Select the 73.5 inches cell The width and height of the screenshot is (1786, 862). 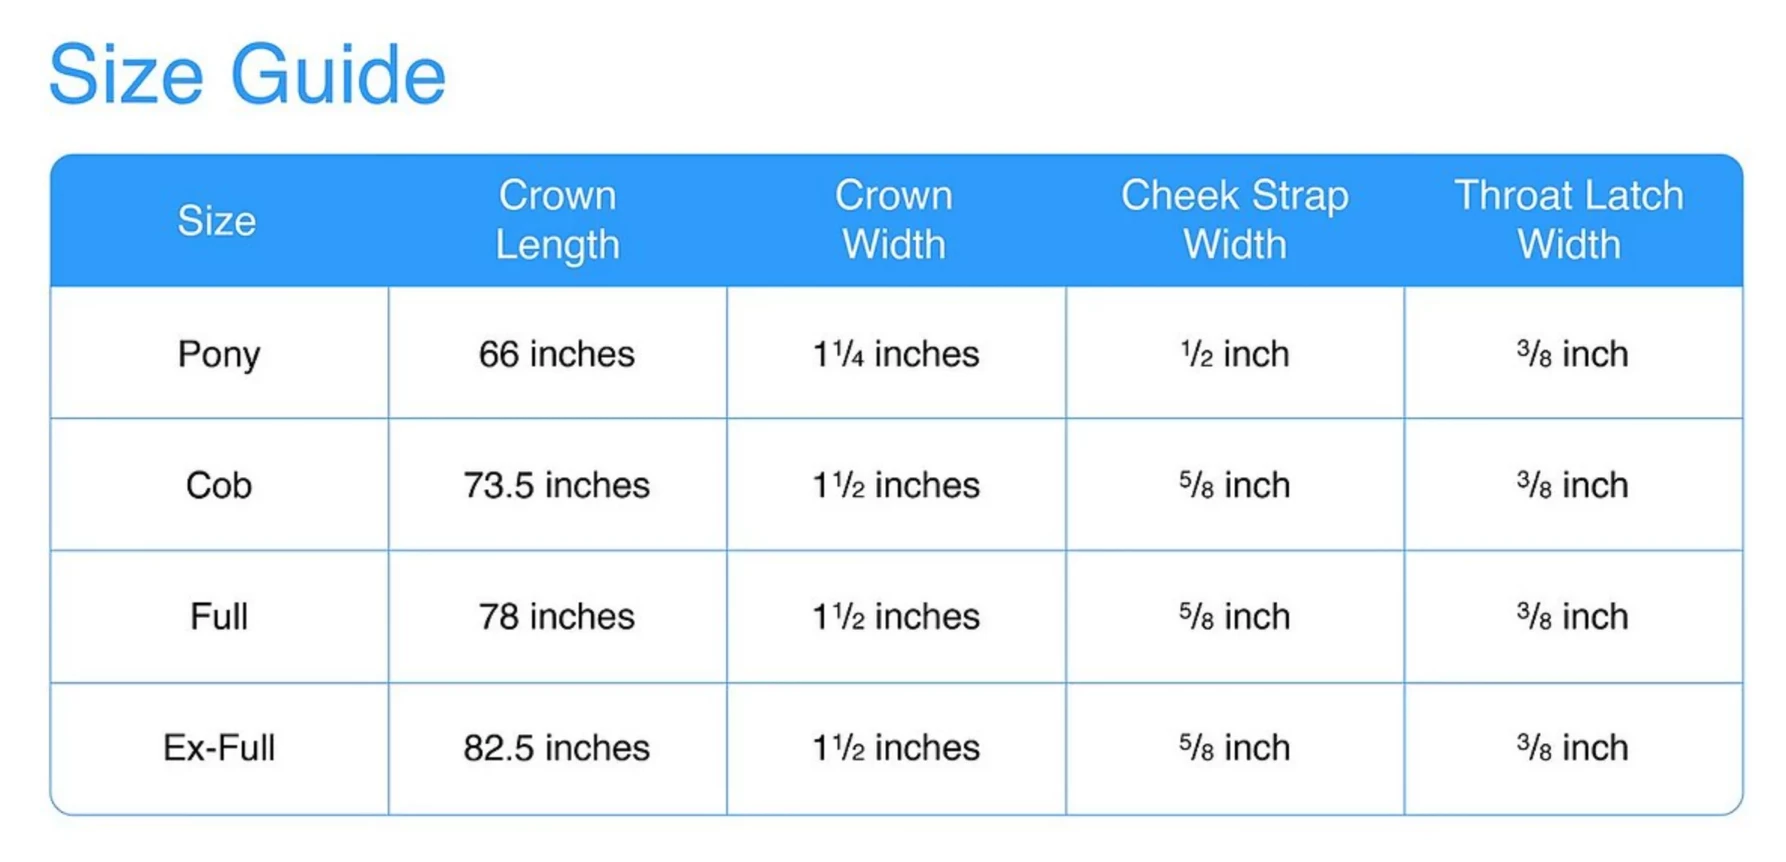pyautogui.click(x=557, y=485)
